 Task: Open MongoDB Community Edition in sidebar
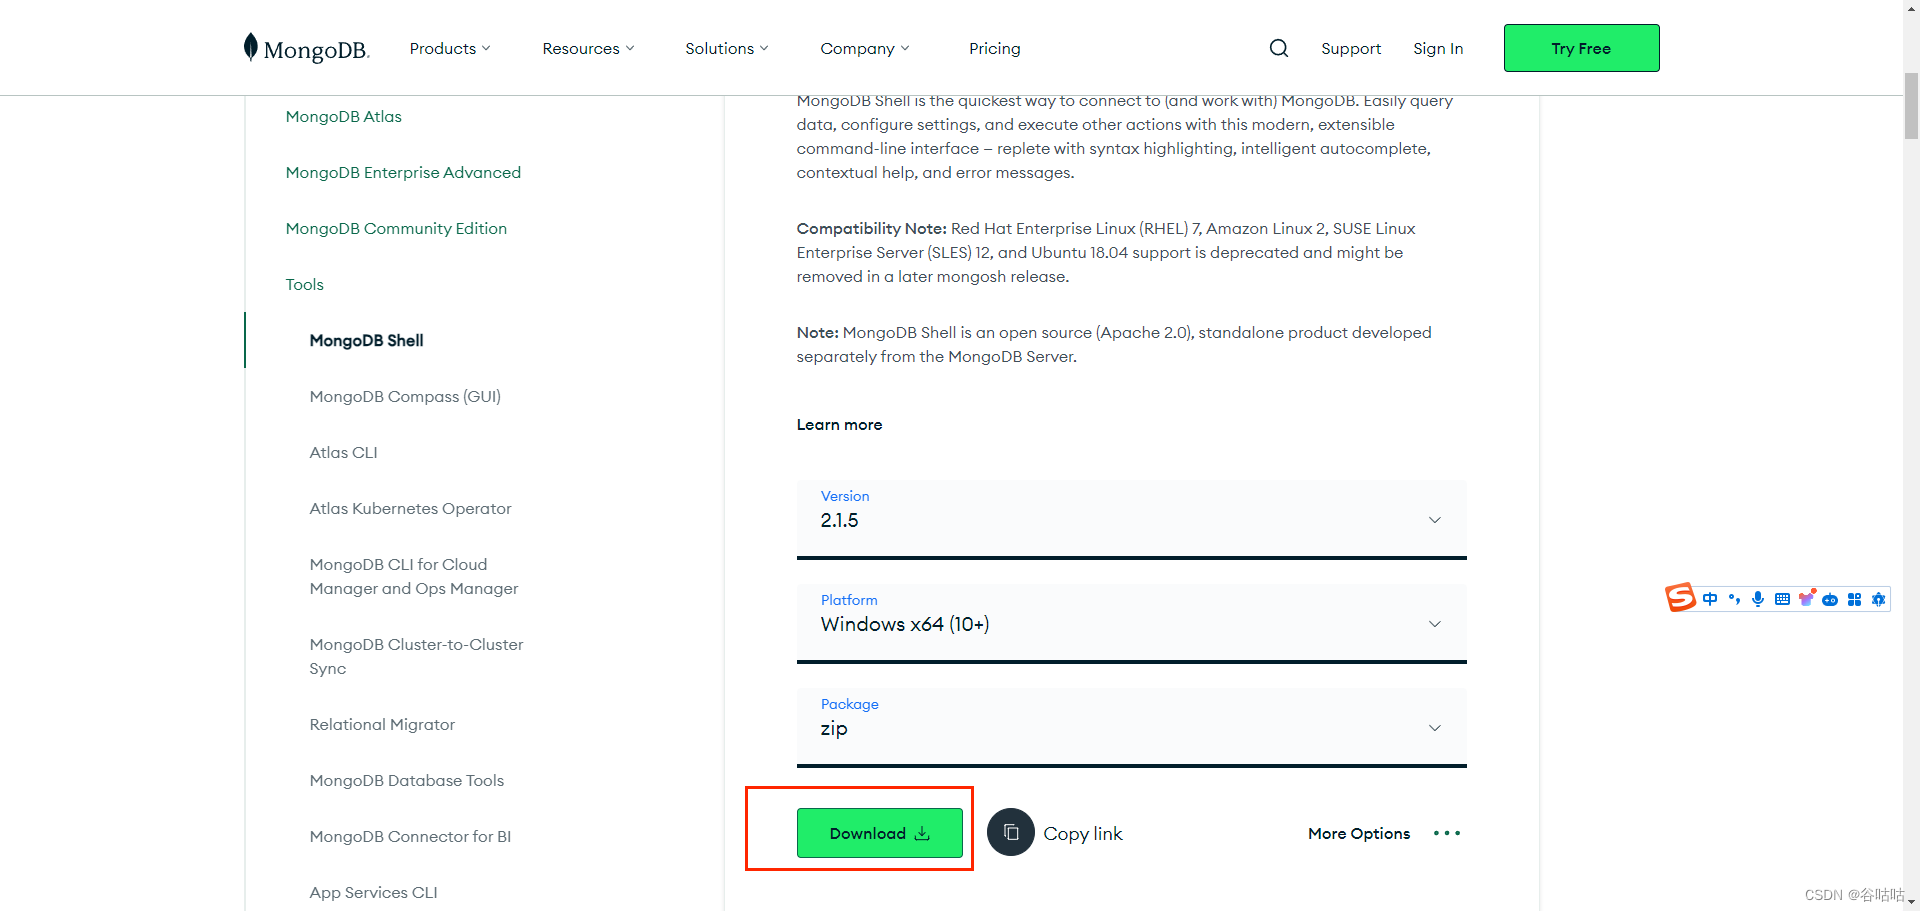pos(396,228)
